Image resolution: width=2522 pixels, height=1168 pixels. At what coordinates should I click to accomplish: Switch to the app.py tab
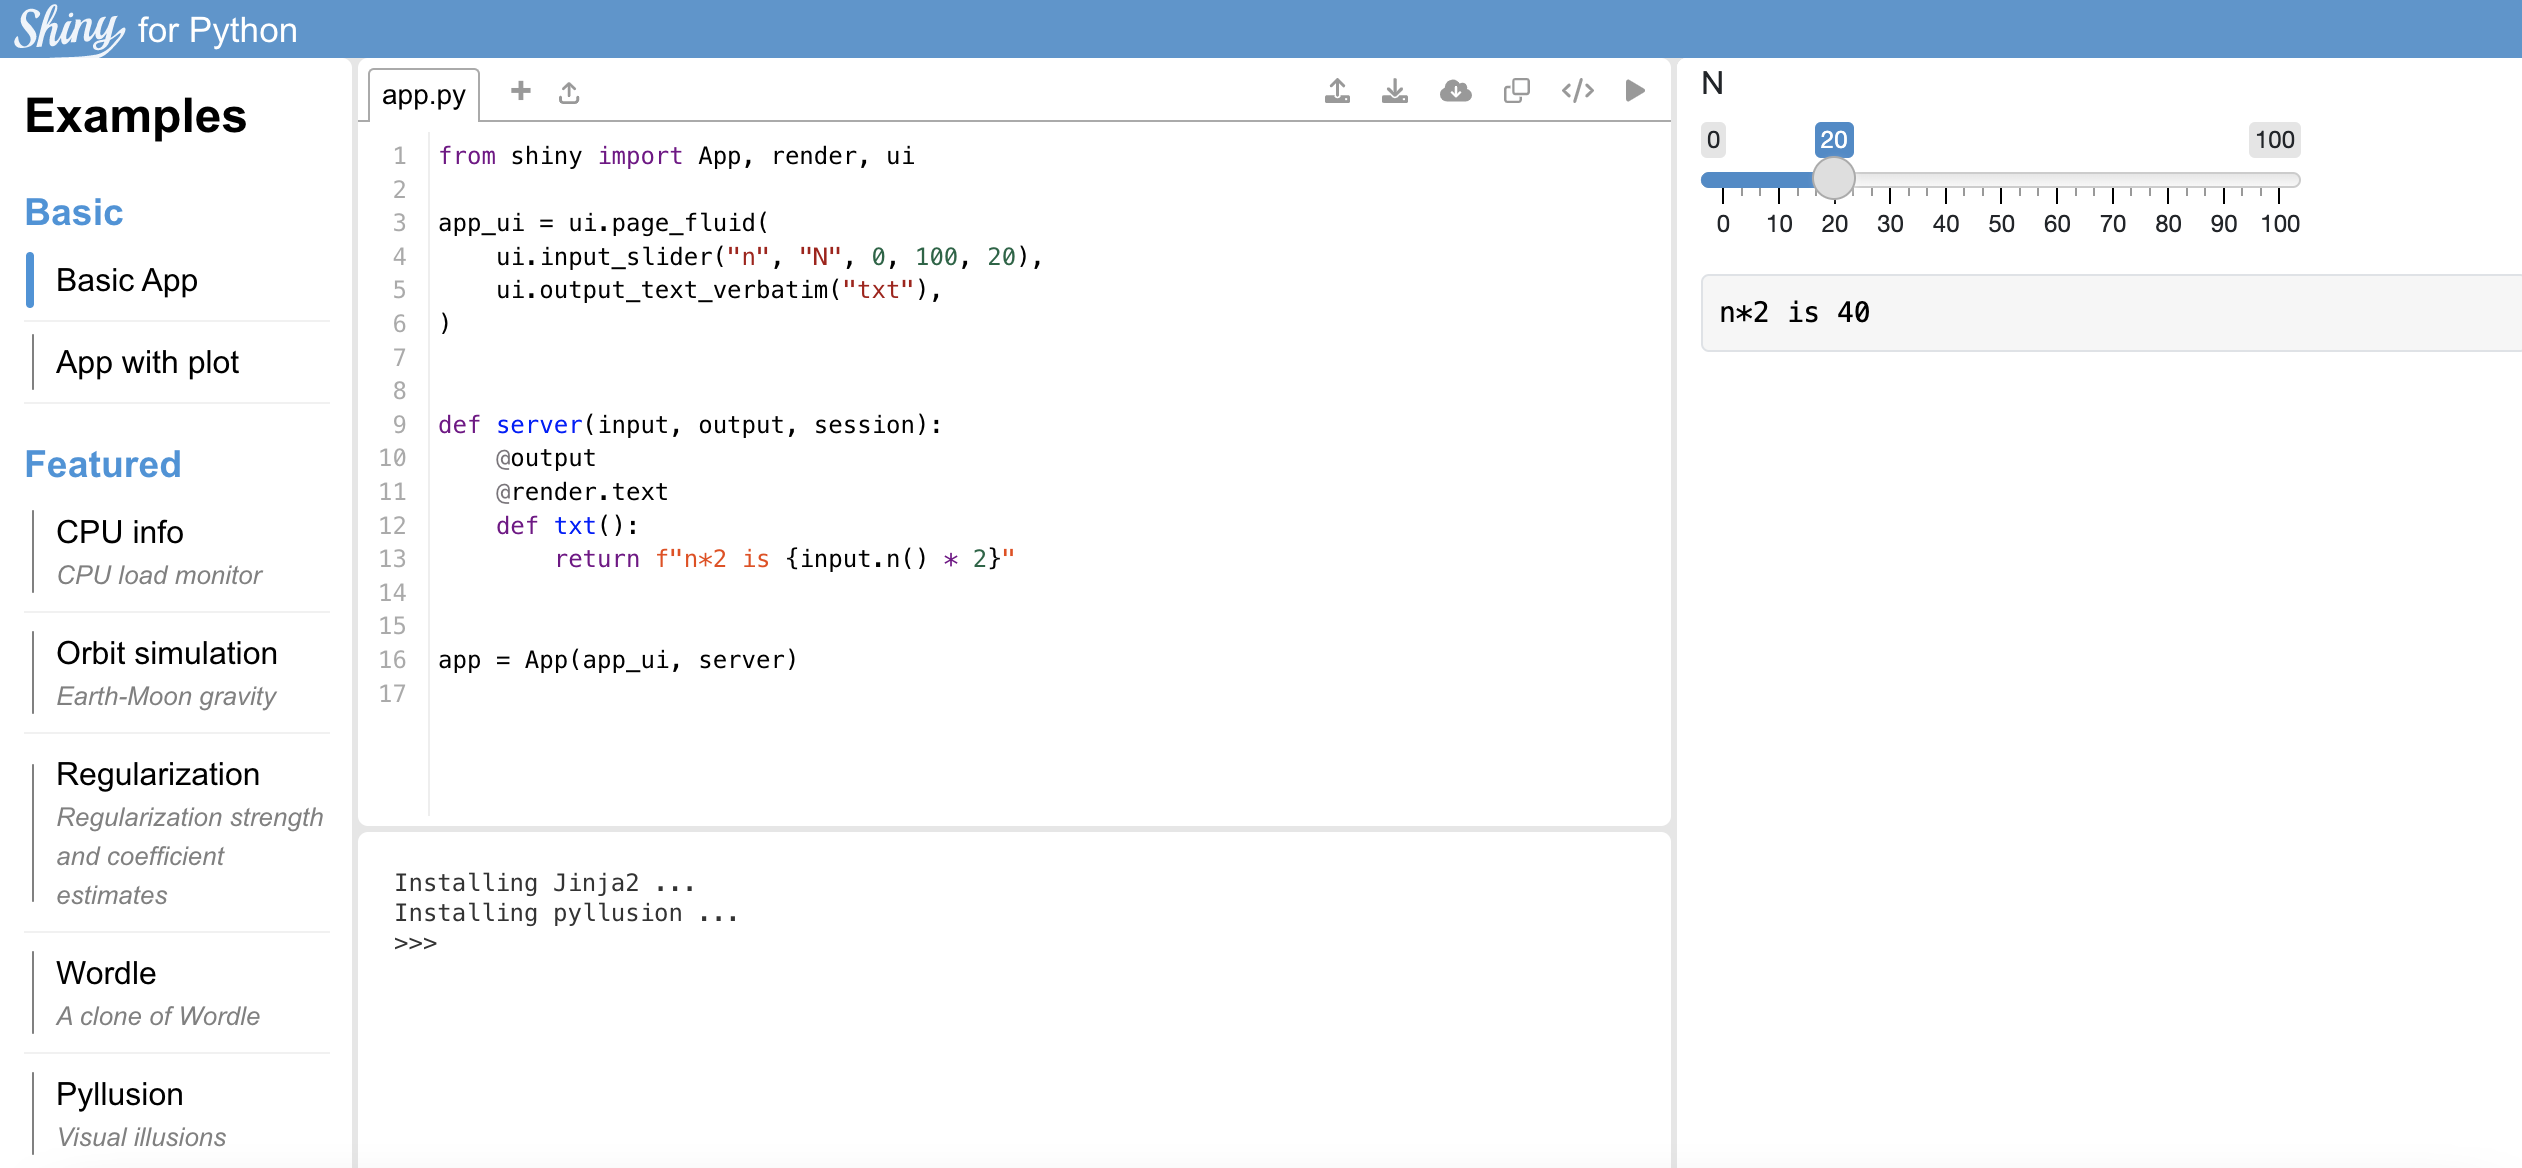(x=423, y=93)
